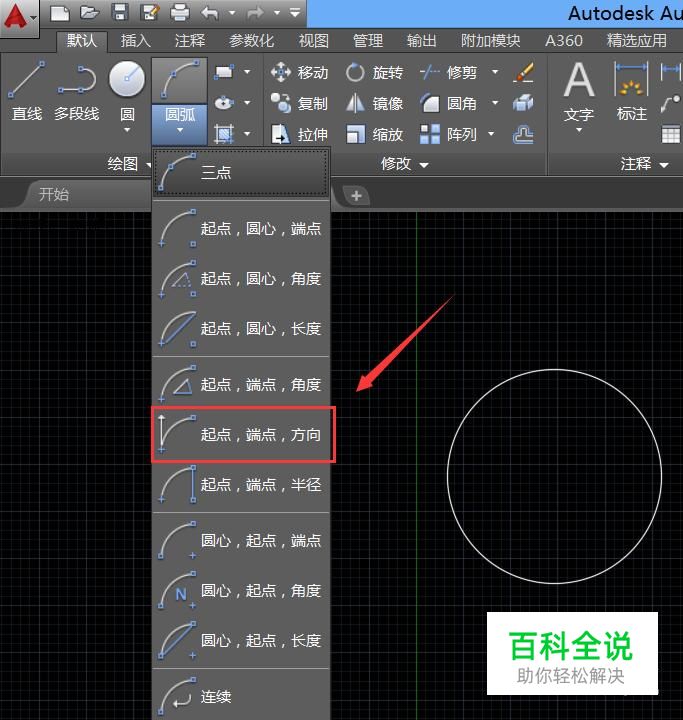
Task: Open the AutoCAD application menu logo
Action: (18, 17)
